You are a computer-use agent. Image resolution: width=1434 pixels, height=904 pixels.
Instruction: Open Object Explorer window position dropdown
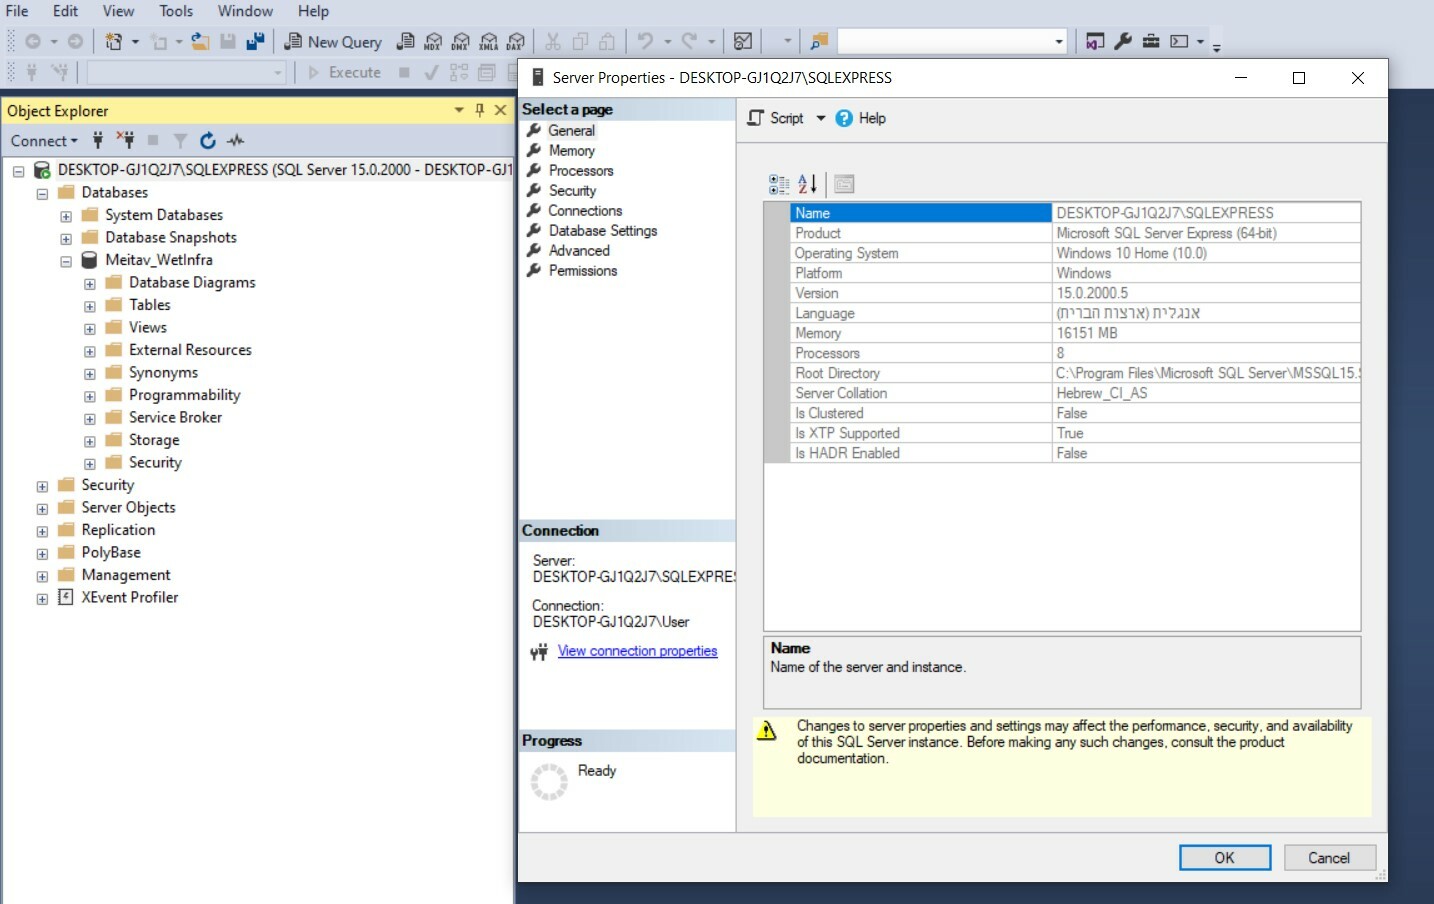459,110
